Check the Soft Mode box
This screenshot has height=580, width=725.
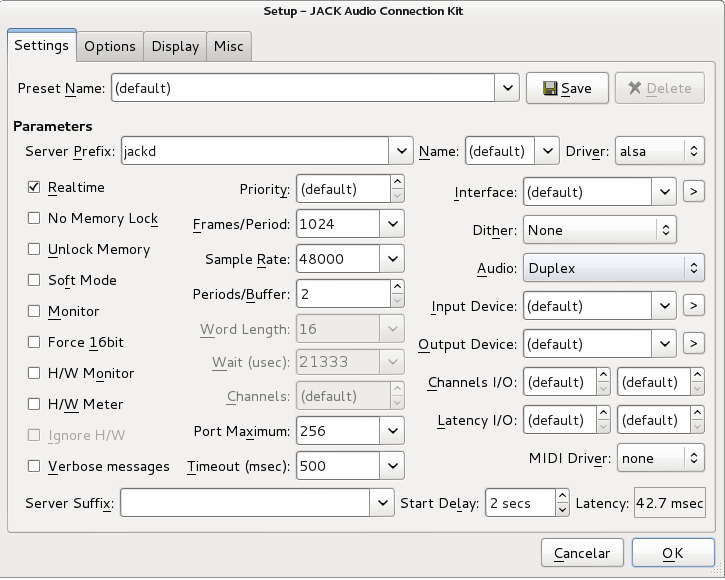(x=34, y=280)
